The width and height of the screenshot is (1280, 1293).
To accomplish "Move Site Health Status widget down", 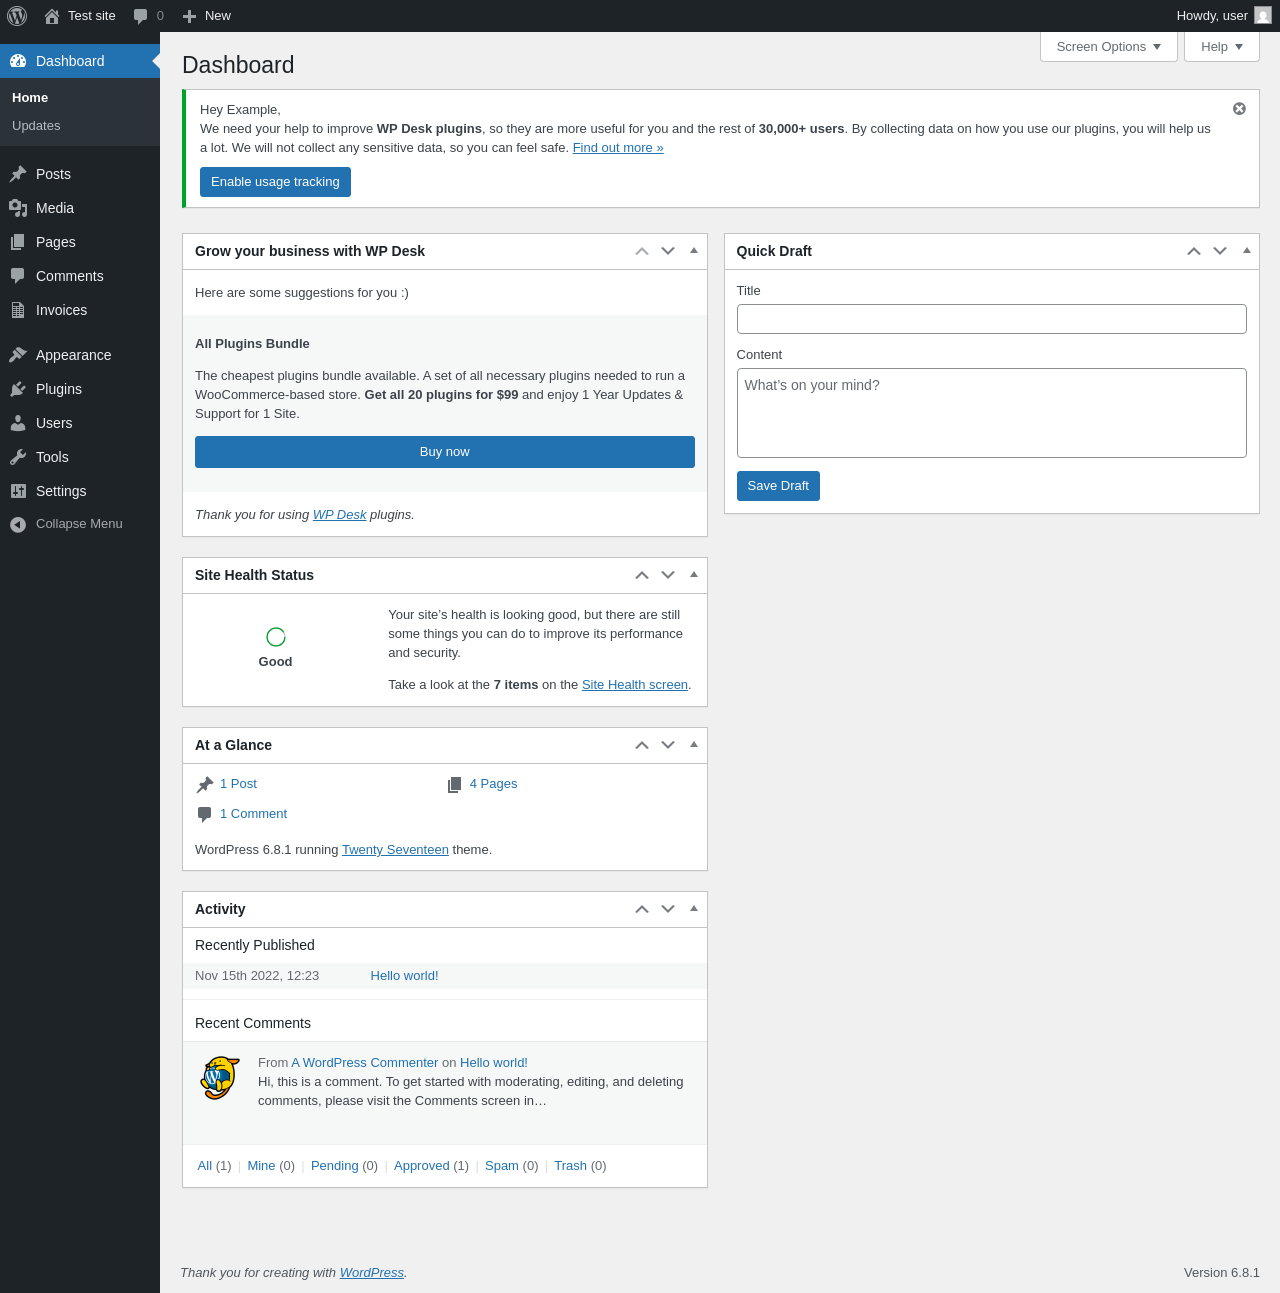I will click(x=668, y=575).
